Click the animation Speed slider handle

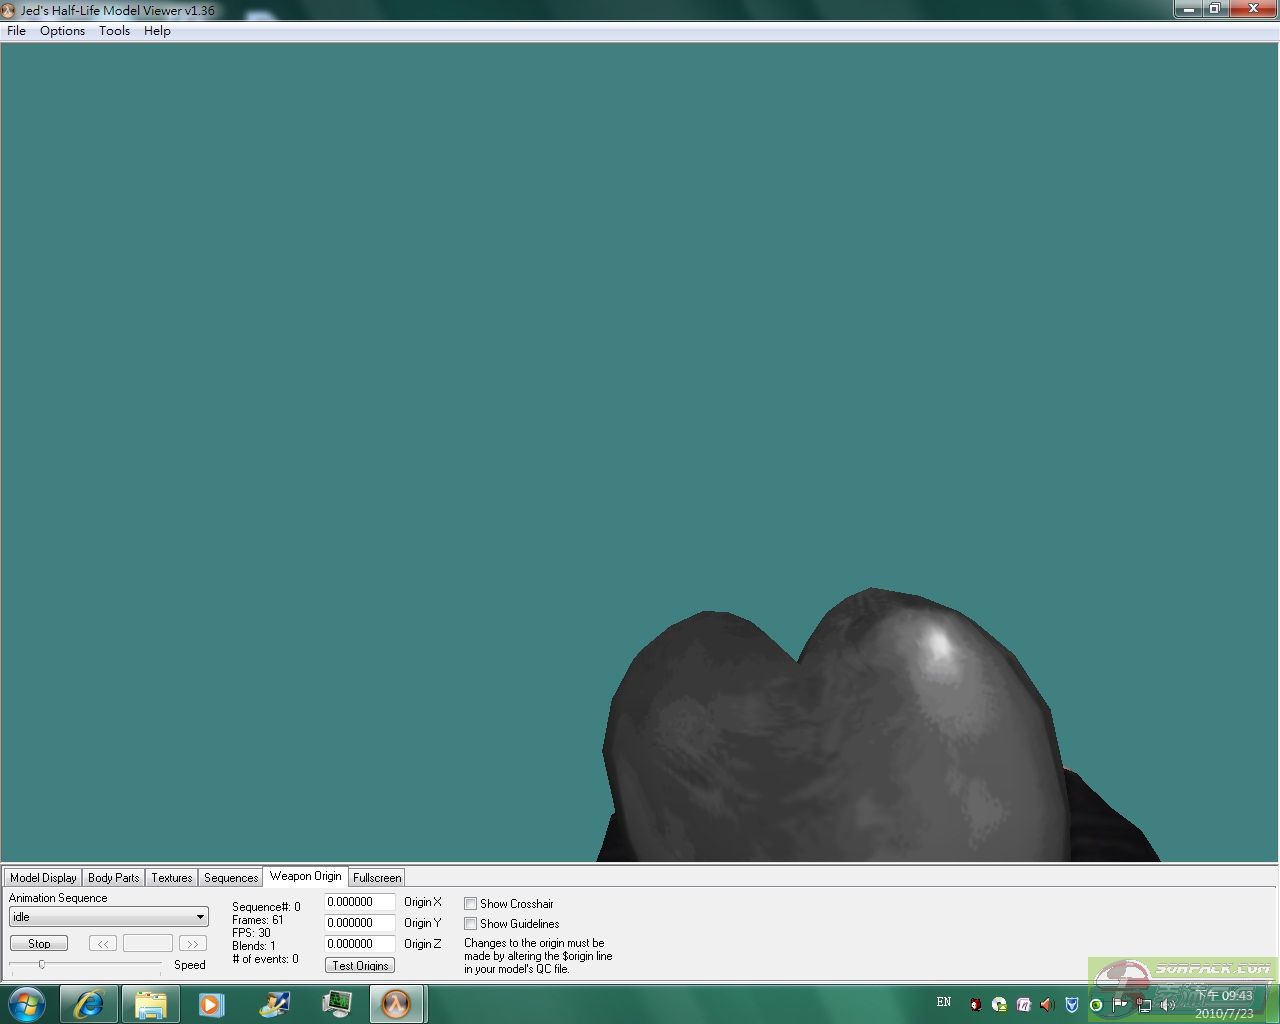[42, 964]
